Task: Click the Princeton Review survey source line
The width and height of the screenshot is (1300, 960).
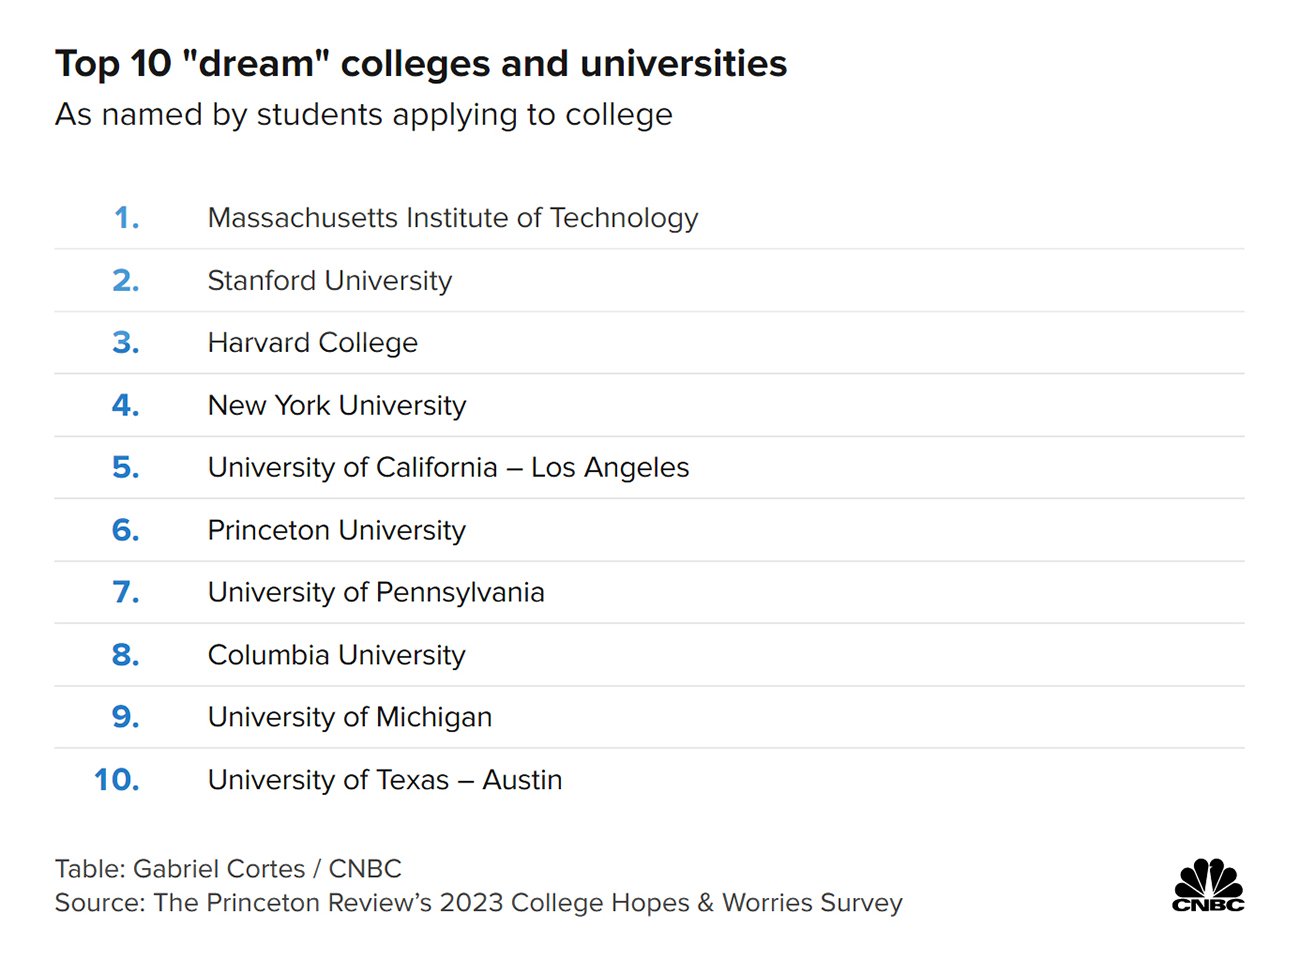Action: tap(478, 903)
